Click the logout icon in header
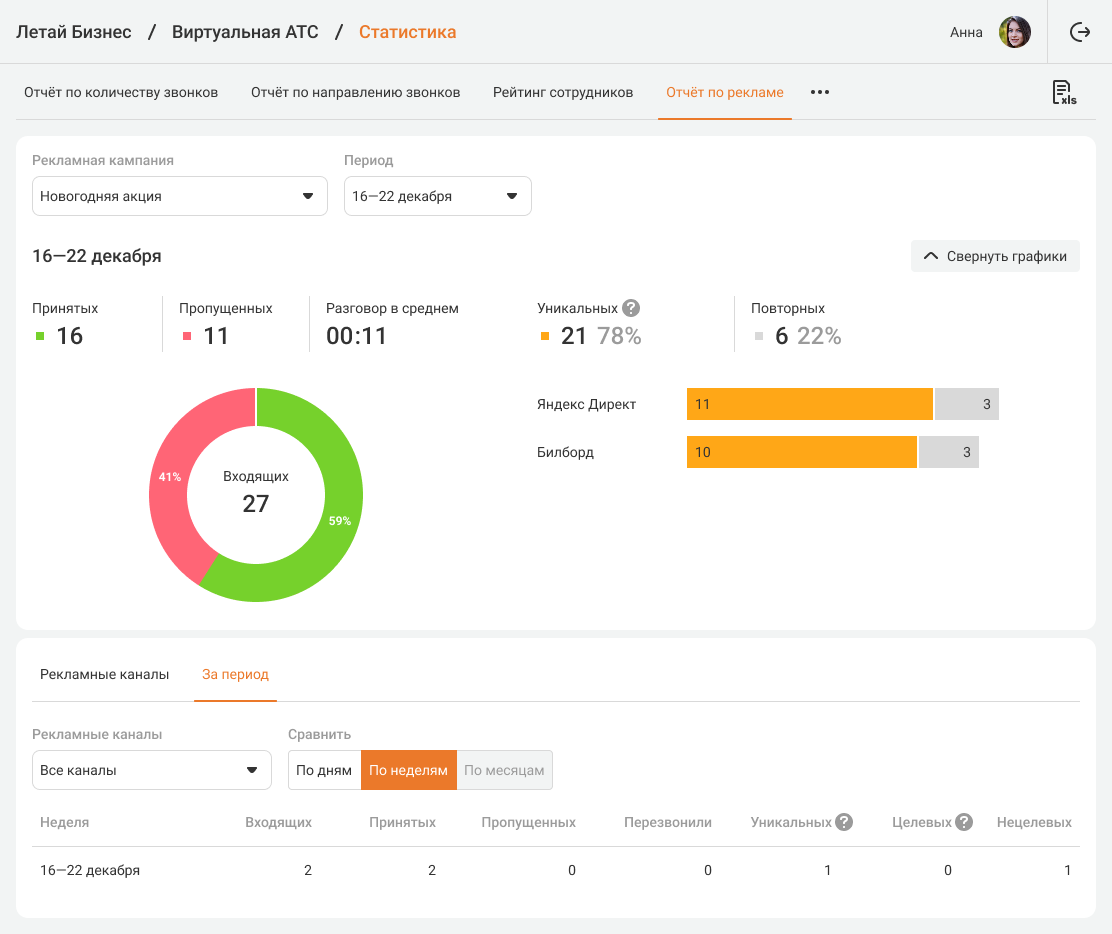Screen dimensions: 1112x934 click(x=1080, y=32)
